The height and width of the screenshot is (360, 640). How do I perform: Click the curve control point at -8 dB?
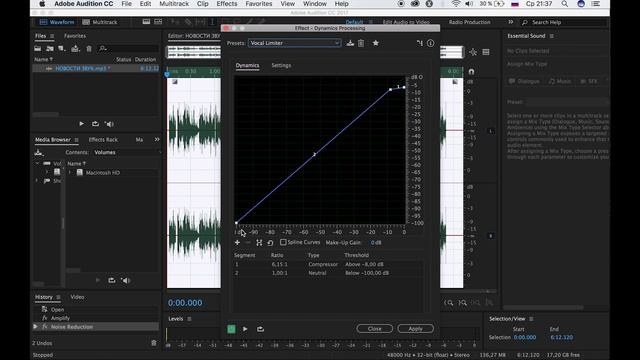391,89
